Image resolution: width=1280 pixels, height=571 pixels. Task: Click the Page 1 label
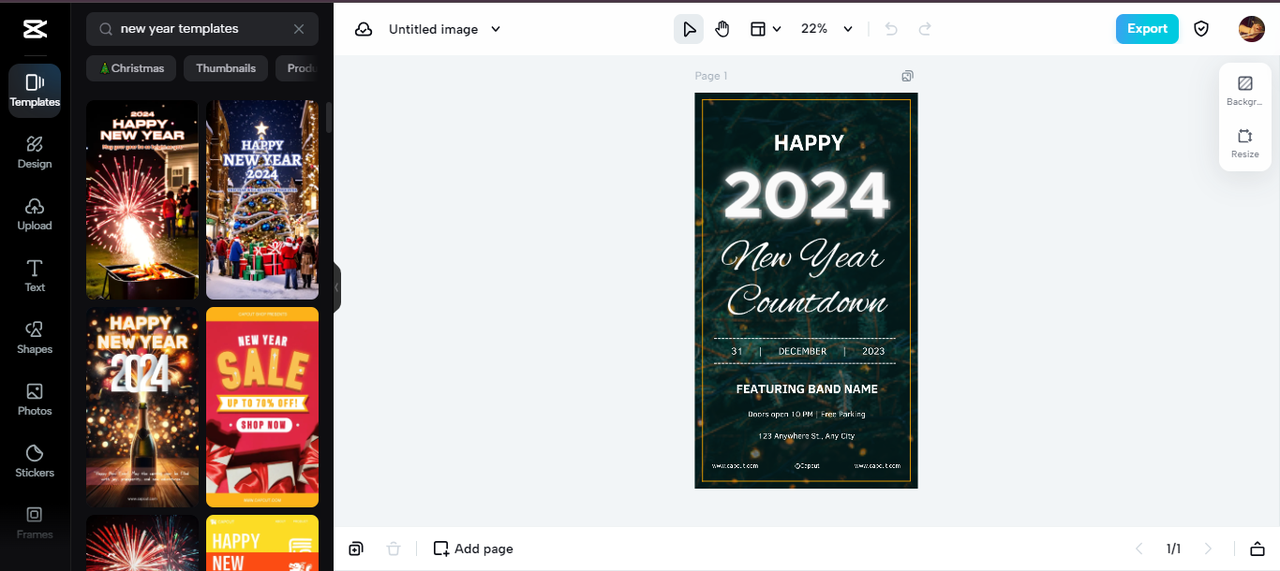click(x=711, y=76)
